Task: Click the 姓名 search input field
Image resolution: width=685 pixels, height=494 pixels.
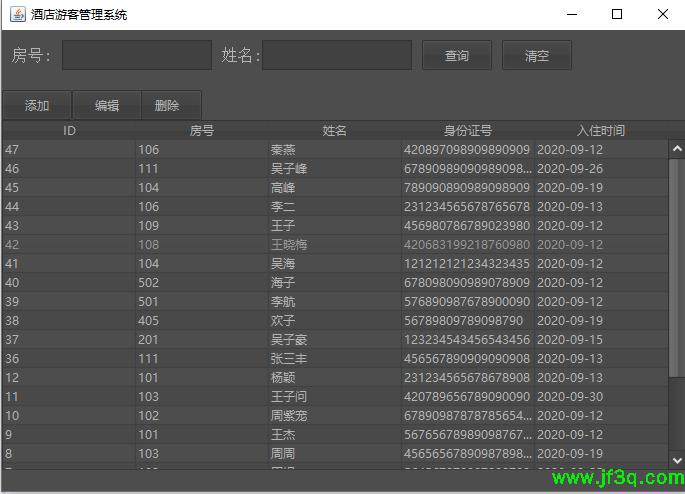Action: 337,55
